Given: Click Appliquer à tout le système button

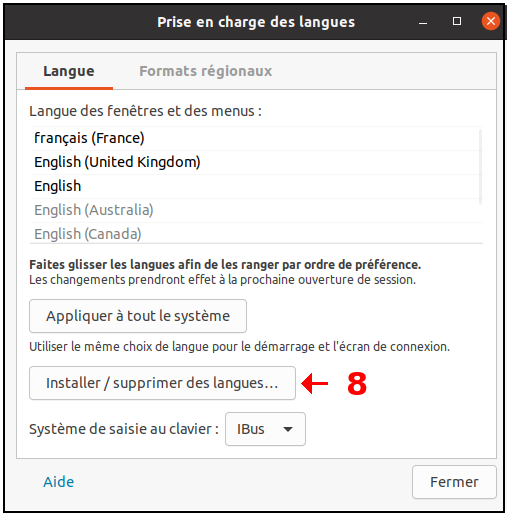Looking at the screenshot, I should [x=138, y=316].
